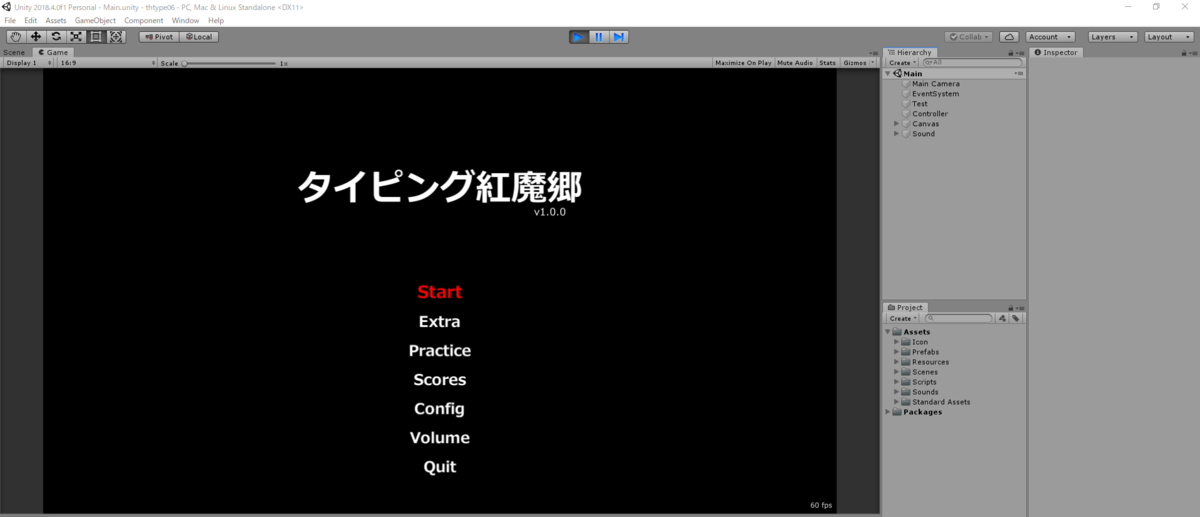Expand the Sound object

(897, 134)
